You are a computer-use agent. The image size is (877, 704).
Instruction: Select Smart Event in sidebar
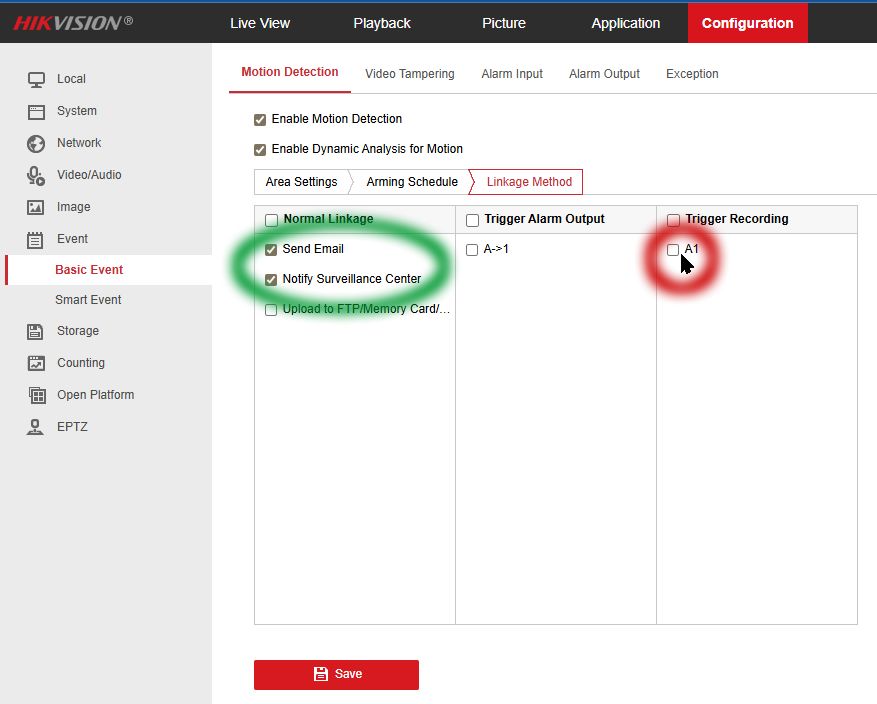(x=88, y=300)
